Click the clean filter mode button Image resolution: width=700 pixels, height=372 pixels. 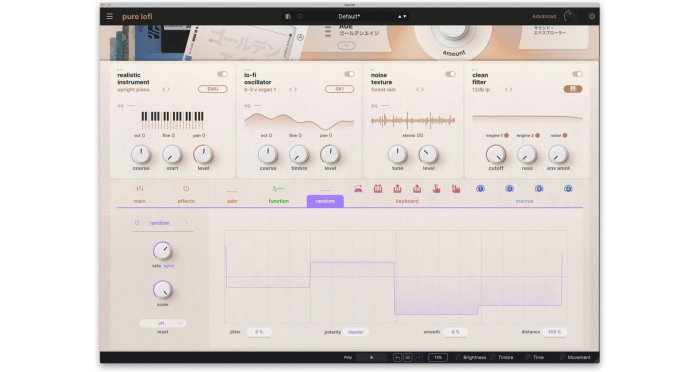(573, 89)
